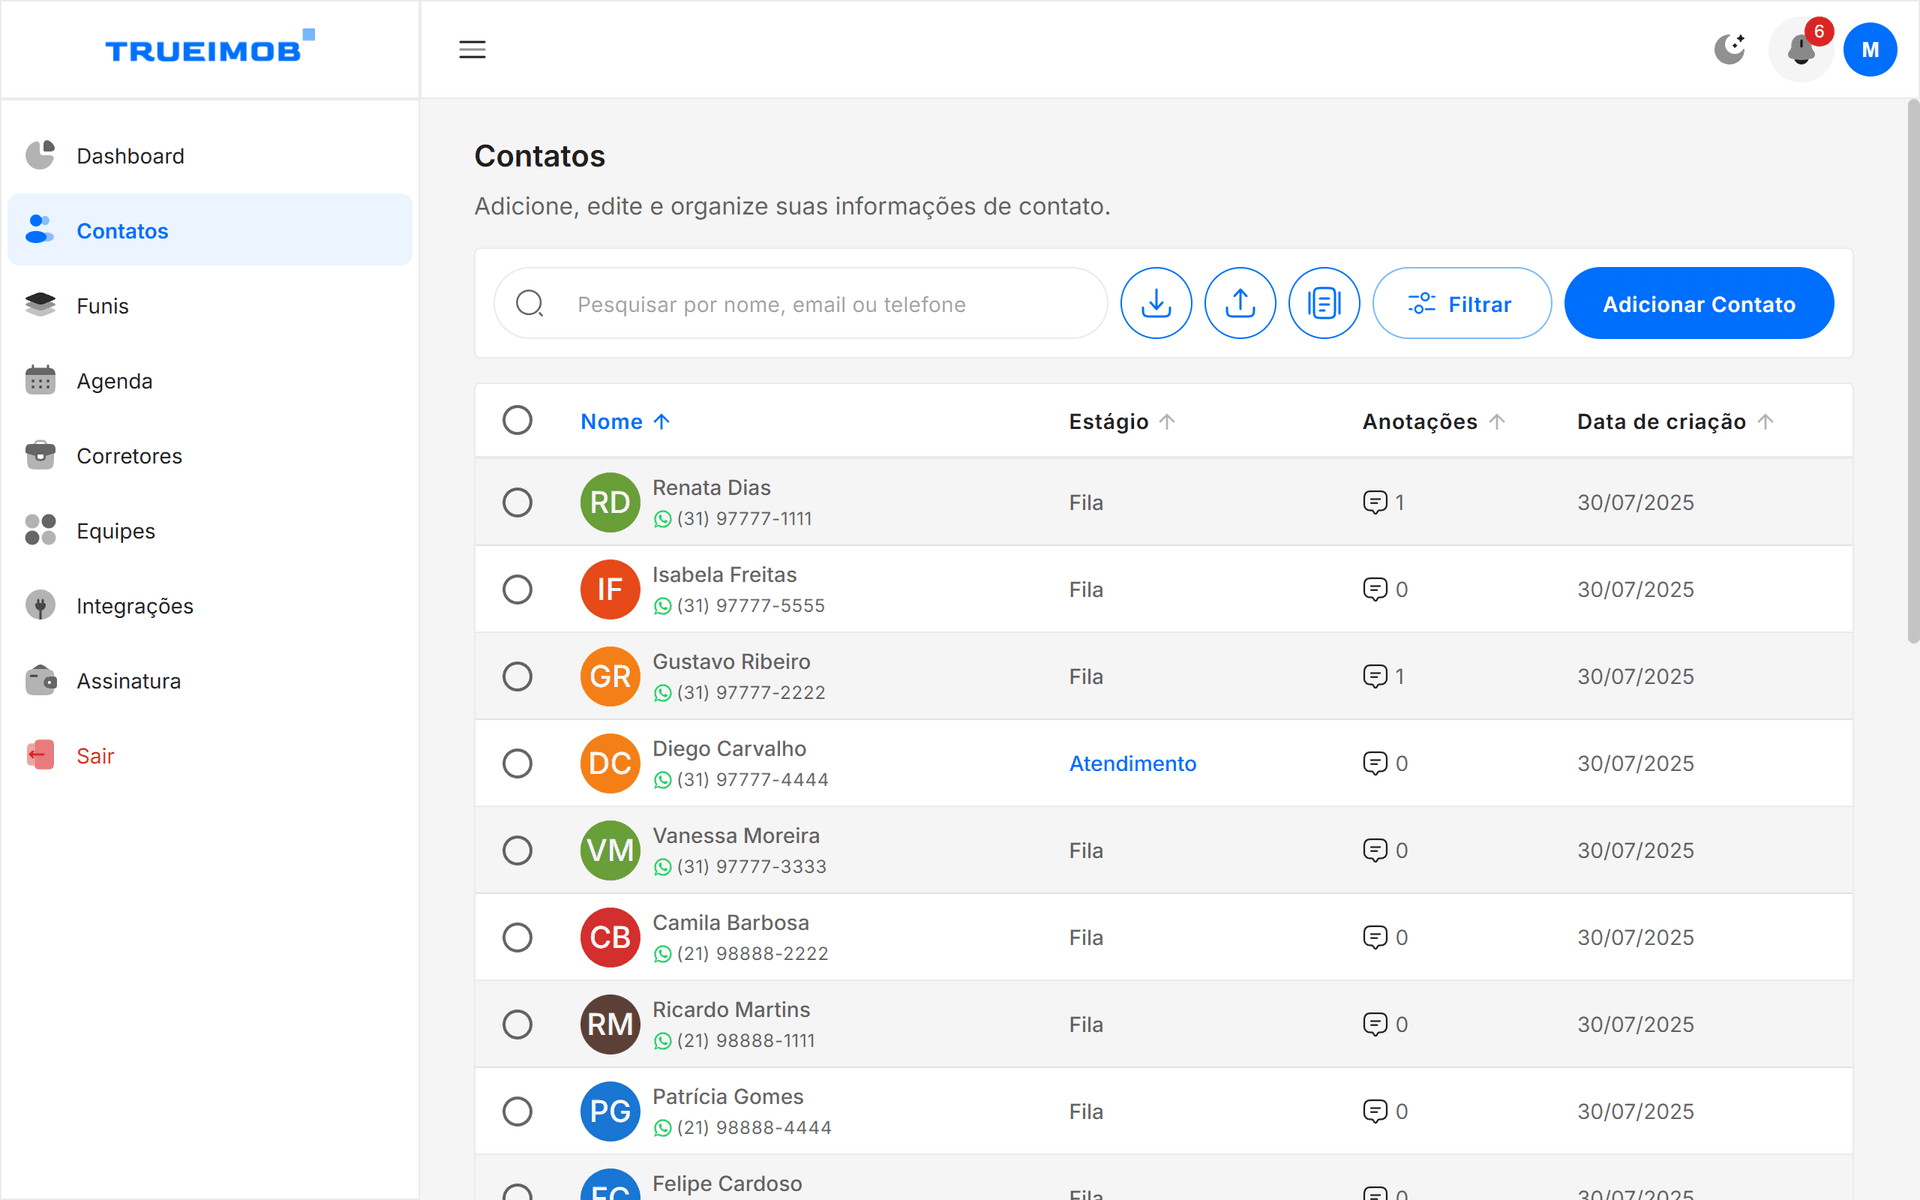This screenshot has height=1200, width=1920.
Task: Open the Filtrar filter button
Action: pyautogui.click(x=1461, y=303)
